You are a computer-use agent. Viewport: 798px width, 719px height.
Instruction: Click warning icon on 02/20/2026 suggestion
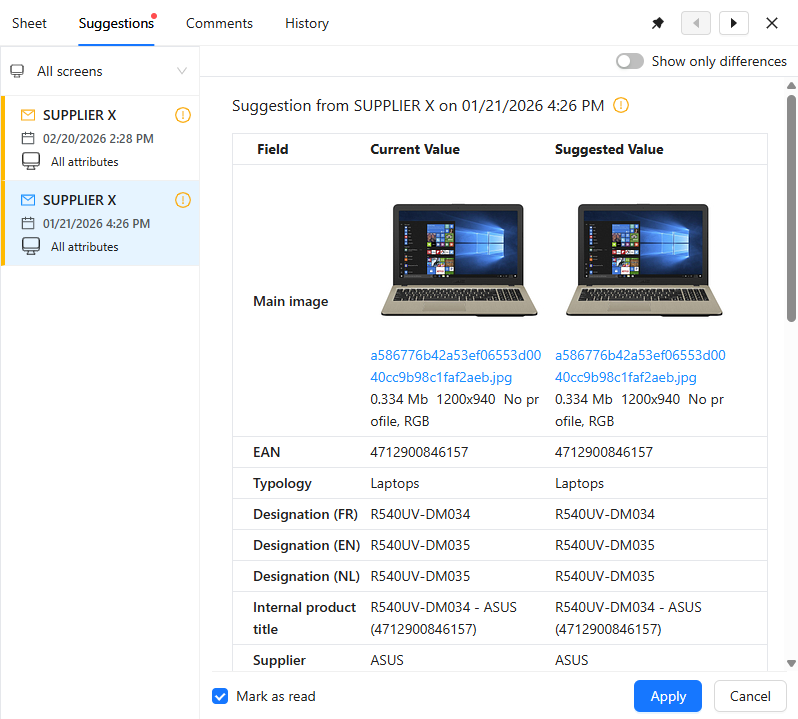(182, 115)
